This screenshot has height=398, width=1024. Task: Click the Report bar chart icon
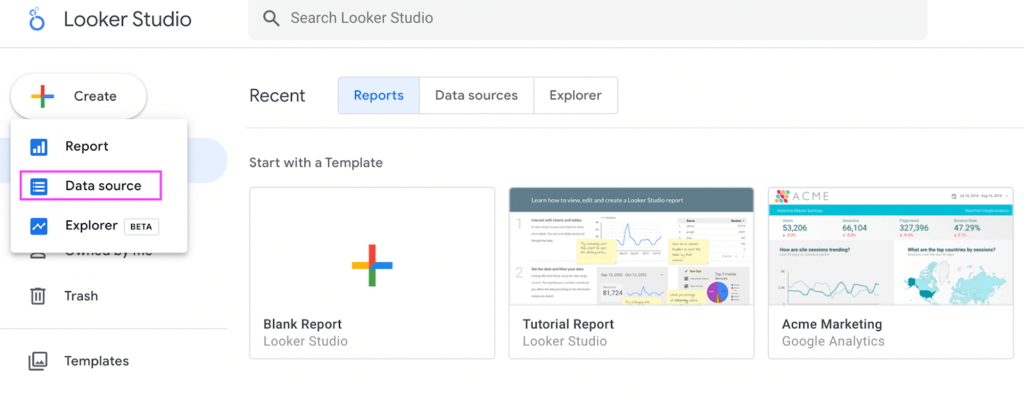(x=39, y=146)
